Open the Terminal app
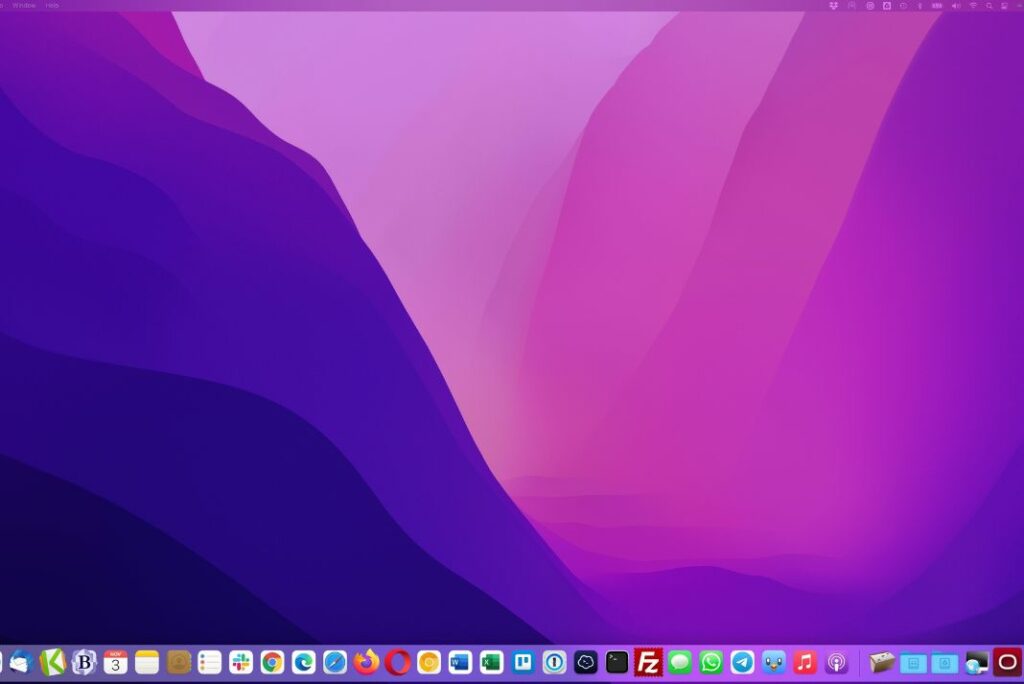 tap(617, 662)
